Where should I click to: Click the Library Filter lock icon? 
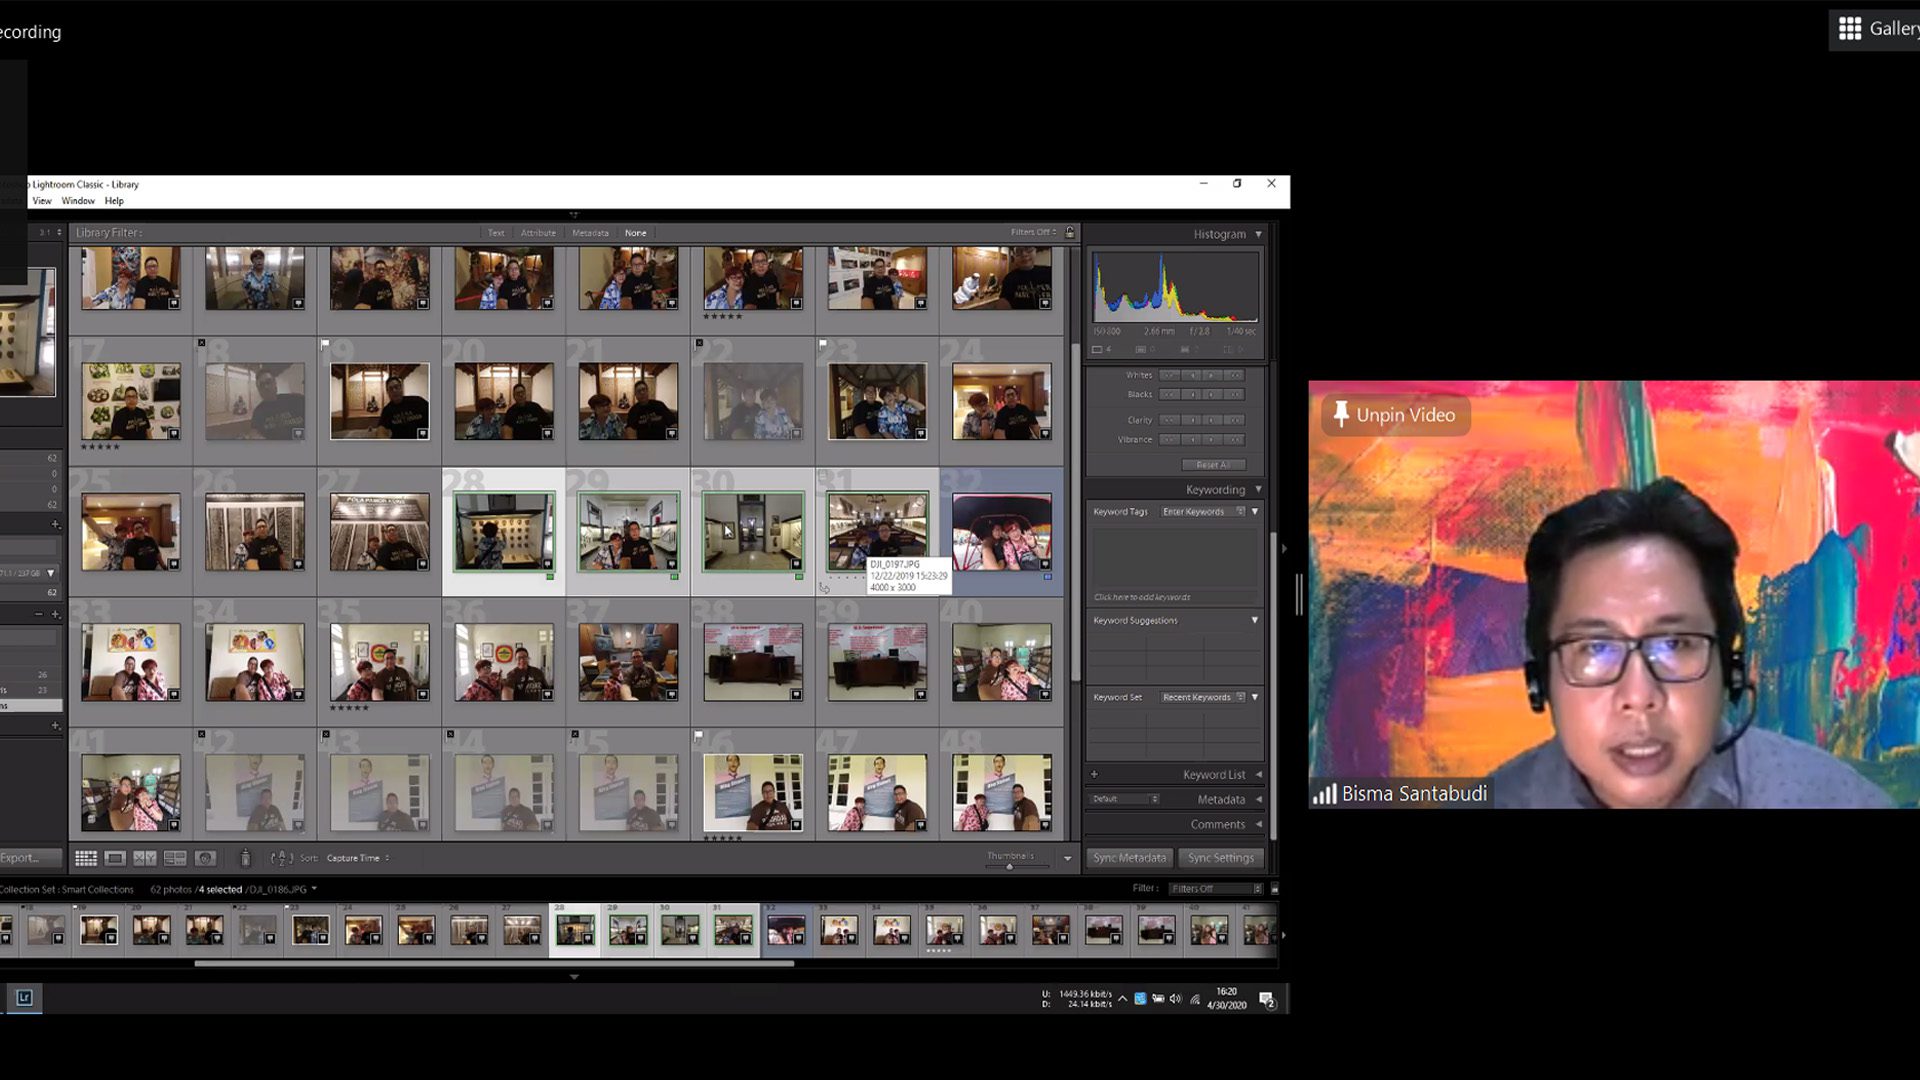point(1070,232)
